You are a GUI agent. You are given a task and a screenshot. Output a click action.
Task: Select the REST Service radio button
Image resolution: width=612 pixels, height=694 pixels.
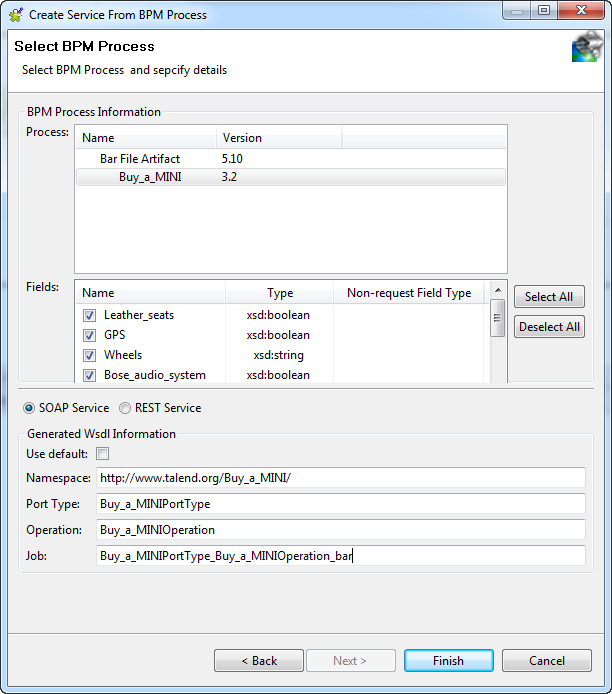click(125, 408)
